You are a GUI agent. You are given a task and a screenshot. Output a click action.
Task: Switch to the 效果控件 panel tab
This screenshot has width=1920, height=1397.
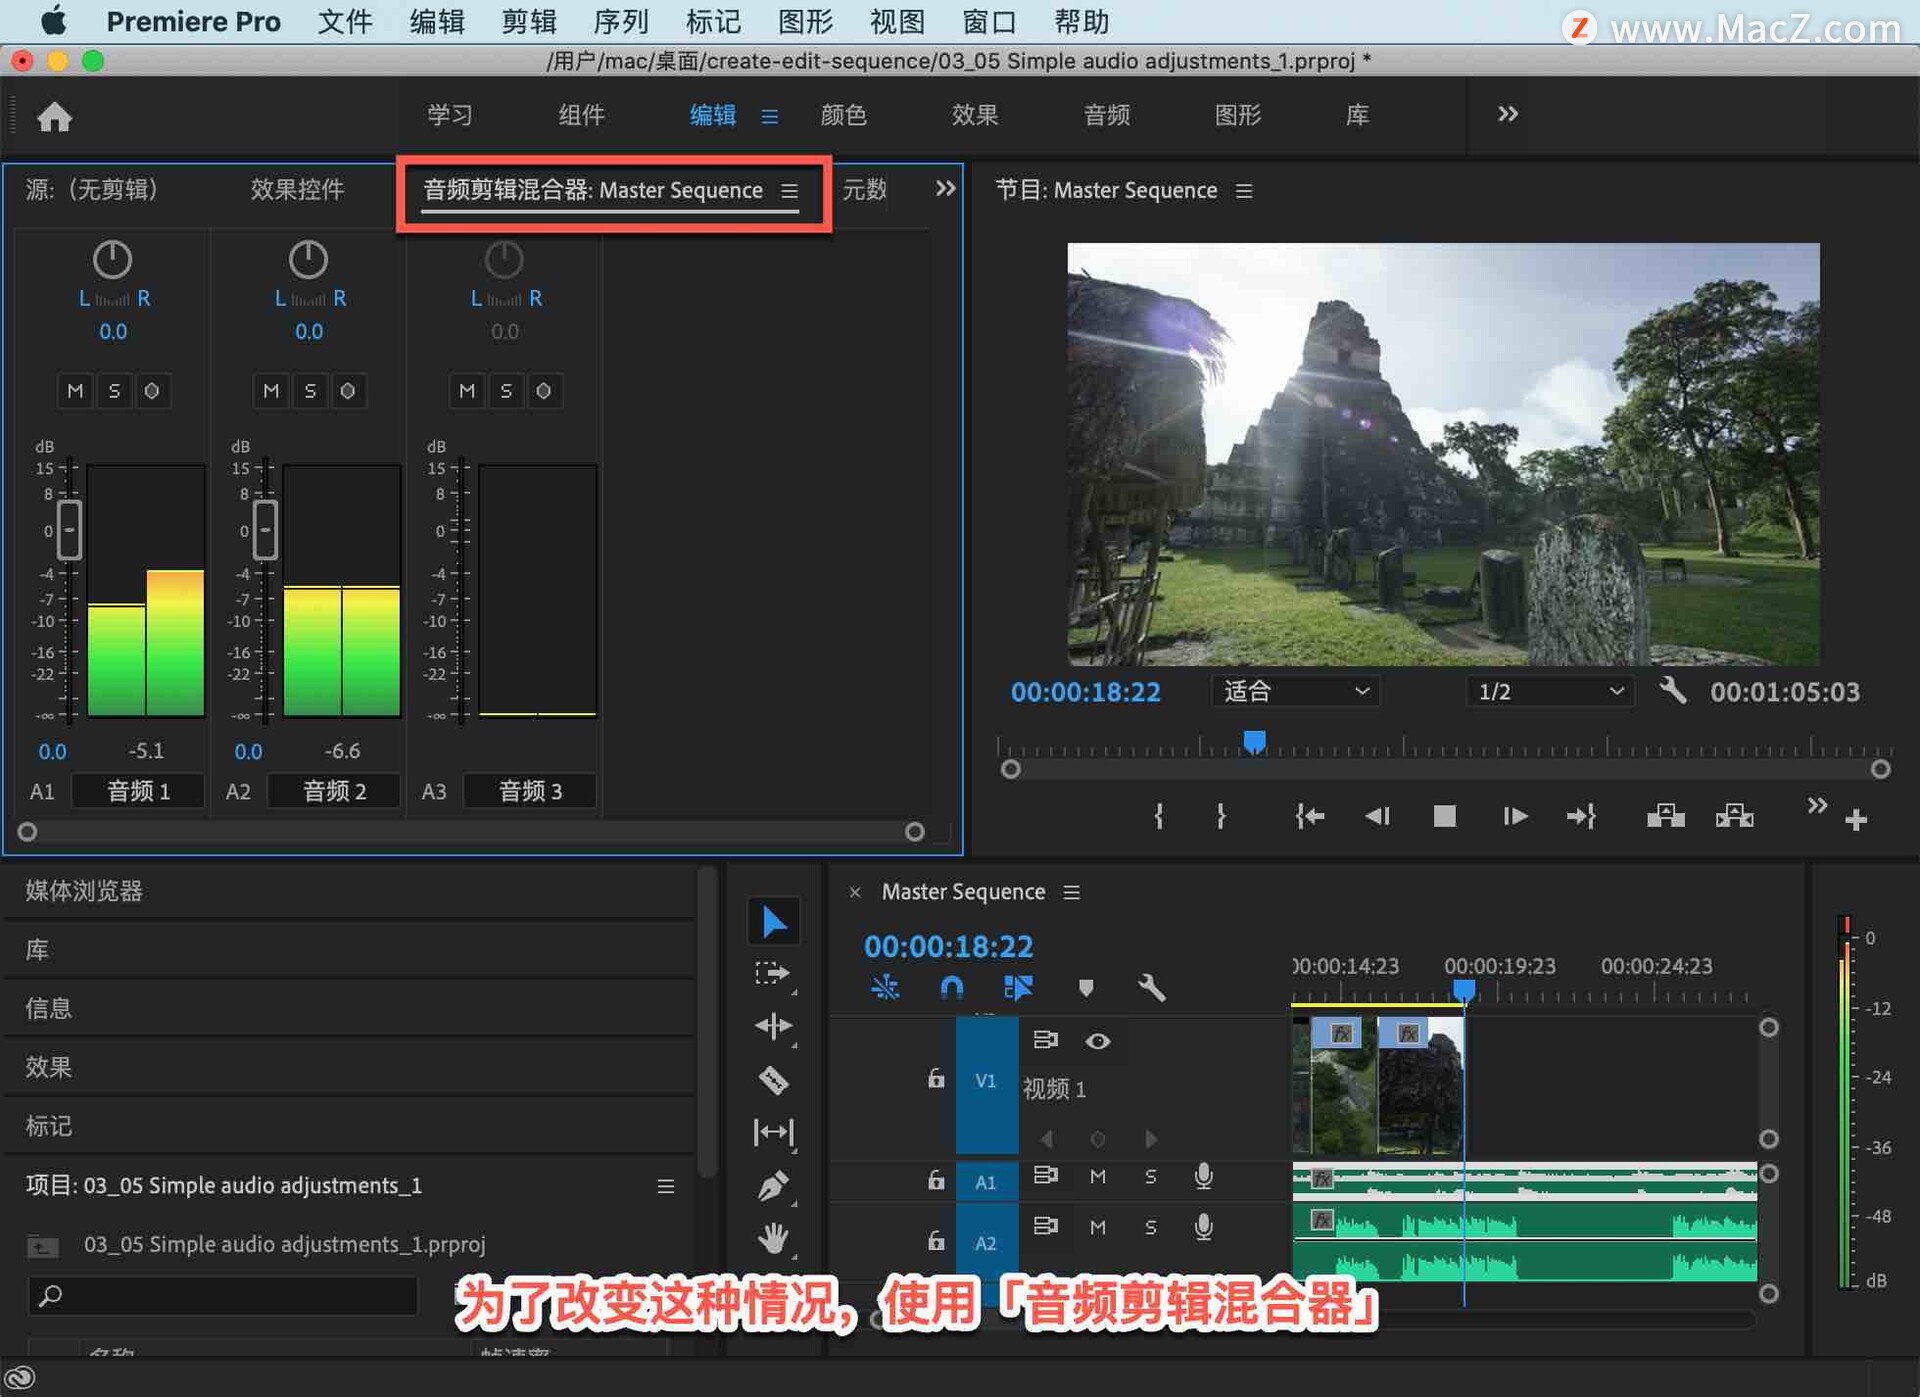point(297,190)
